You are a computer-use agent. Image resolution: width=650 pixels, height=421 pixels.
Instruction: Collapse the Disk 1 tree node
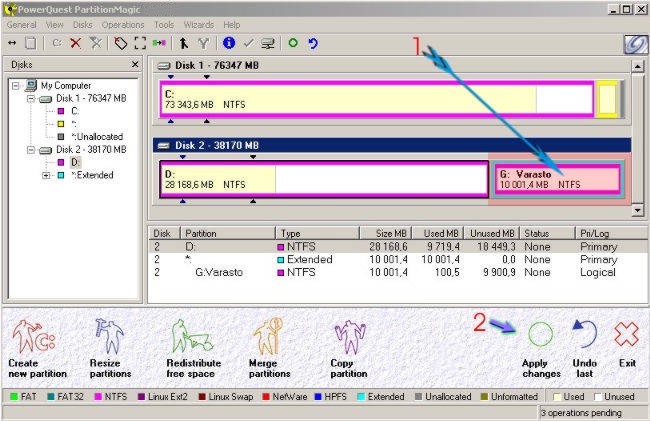click(31, 99)
